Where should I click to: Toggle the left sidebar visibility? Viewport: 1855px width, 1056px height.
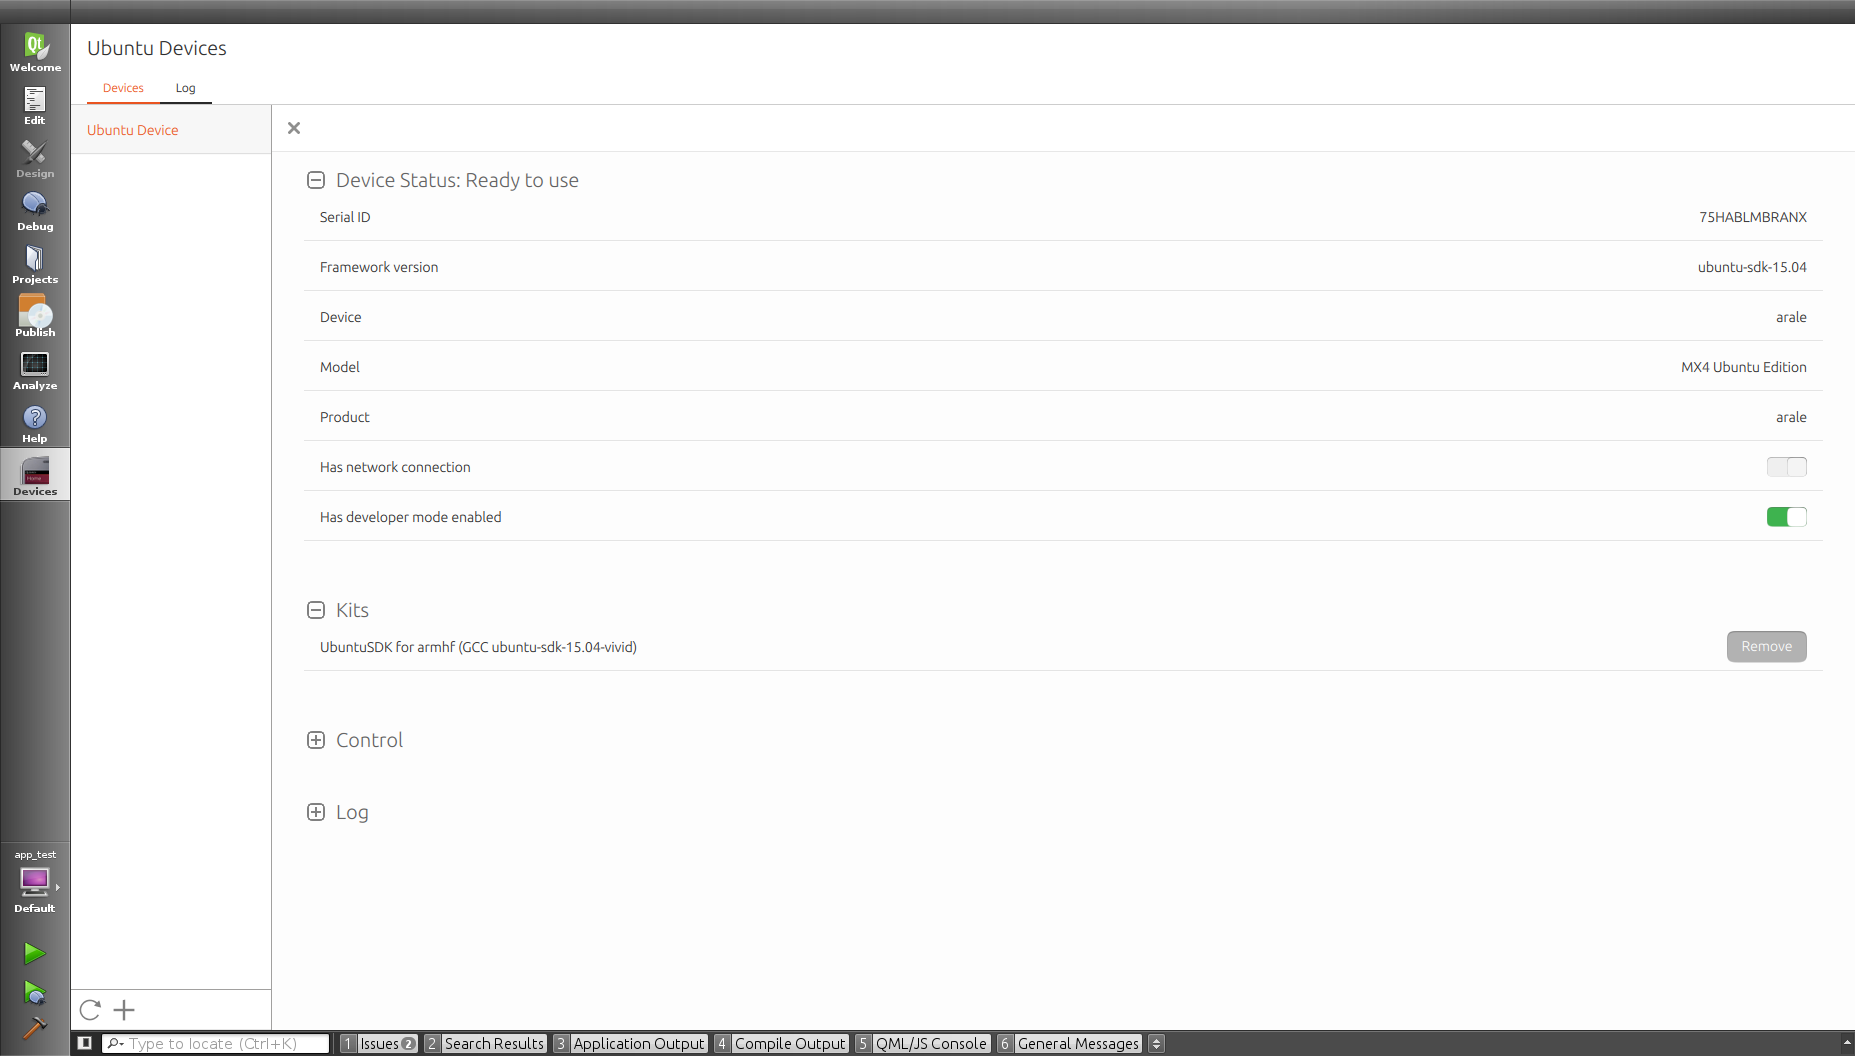tap(85, 1043)
